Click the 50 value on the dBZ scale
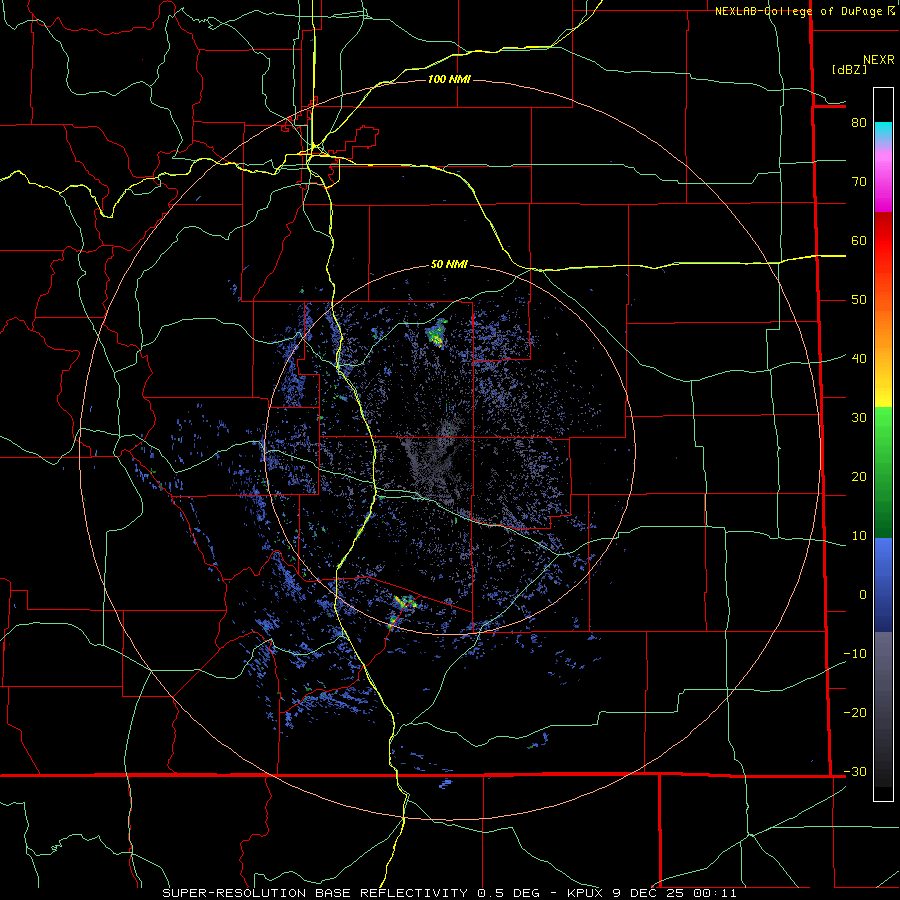This screenshot has width=900, height=900. [x=859, y=300]
